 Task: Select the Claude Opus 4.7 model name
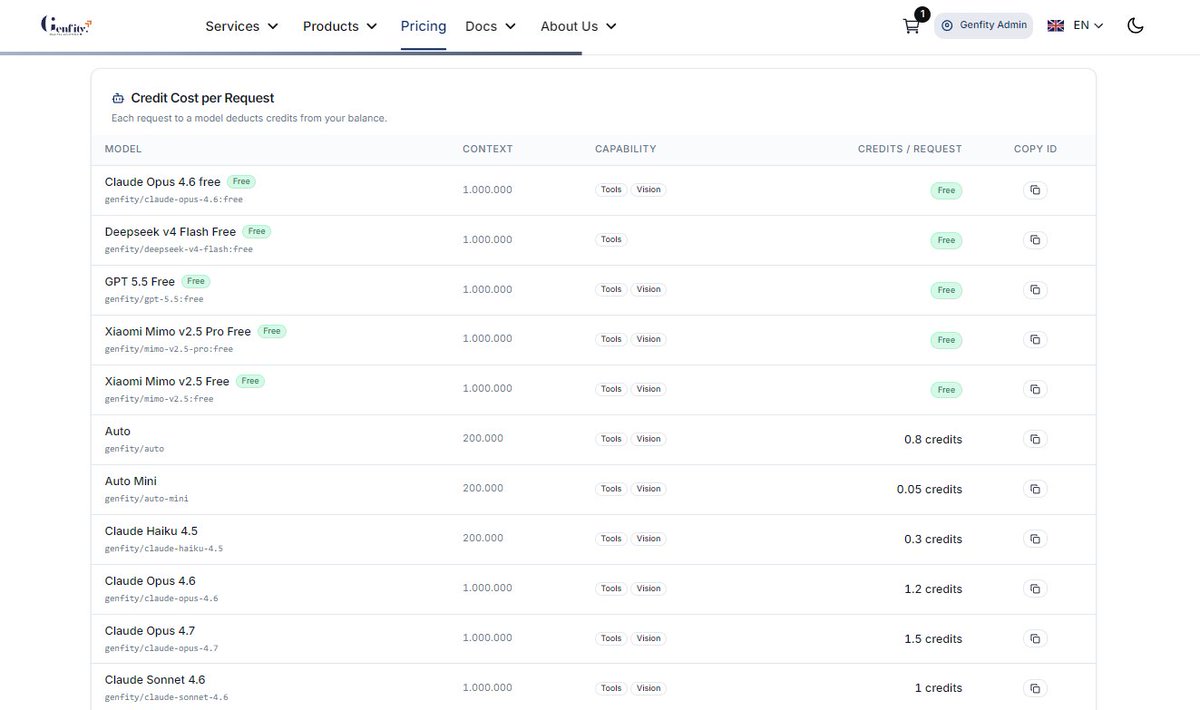150,631
